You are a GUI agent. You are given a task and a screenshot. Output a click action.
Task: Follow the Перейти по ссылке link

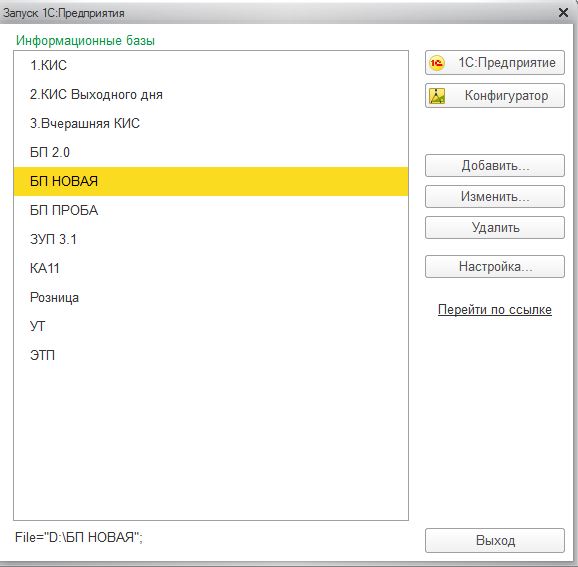click(x=495, y=310)
